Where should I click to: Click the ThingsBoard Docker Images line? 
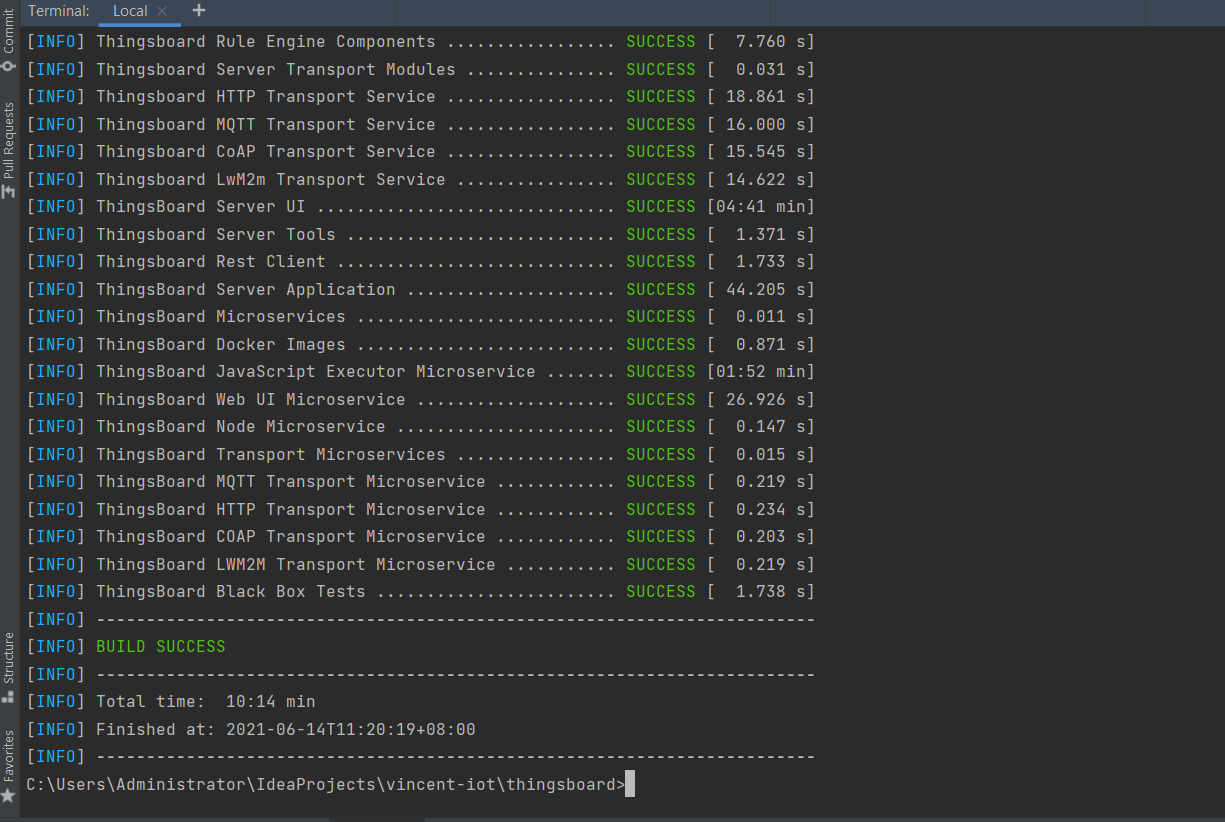[421, 345]
